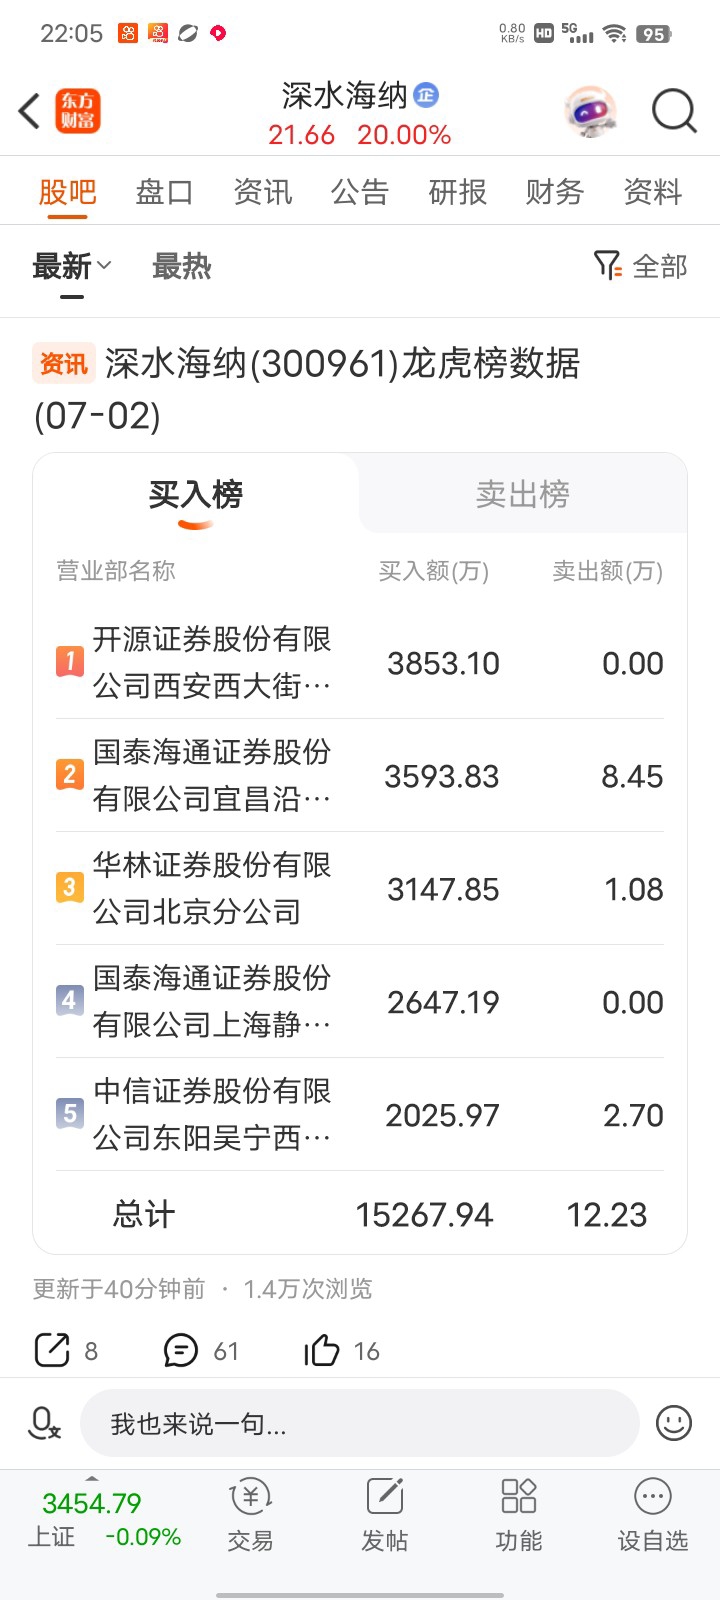
Task: Expand the 最新 sort dropdown
Action: tap(72, 267)
